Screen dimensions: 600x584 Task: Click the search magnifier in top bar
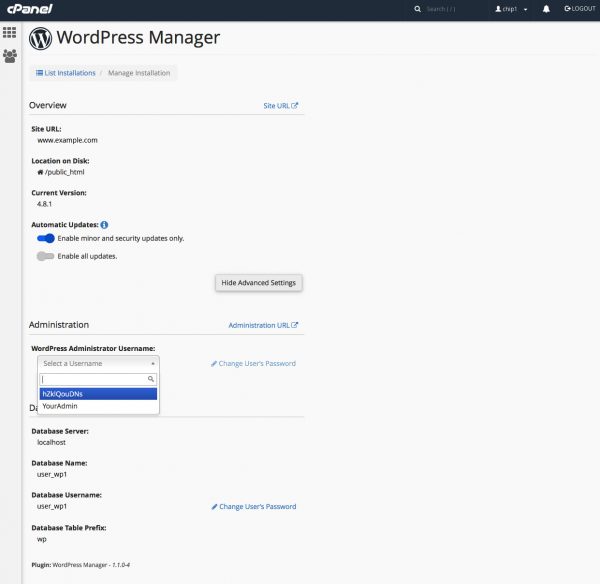click(417, 9)
